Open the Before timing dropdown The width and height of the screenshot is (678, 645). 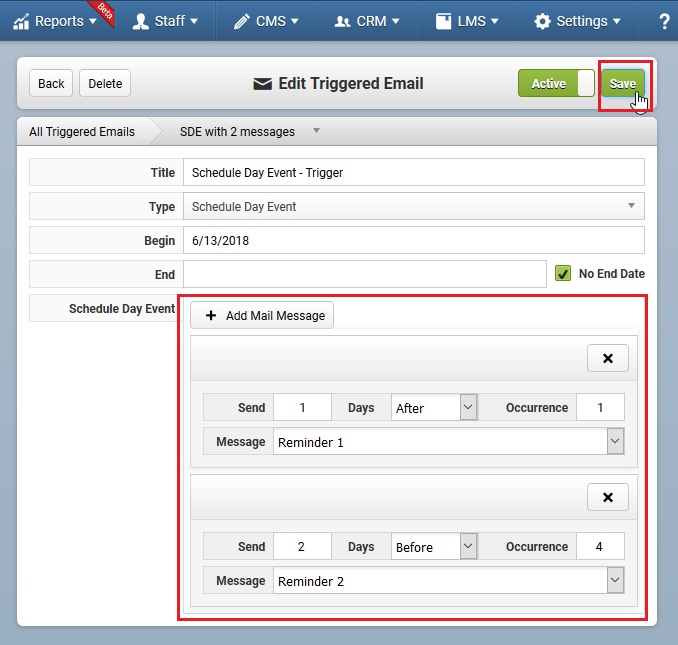tap(434, 546)
